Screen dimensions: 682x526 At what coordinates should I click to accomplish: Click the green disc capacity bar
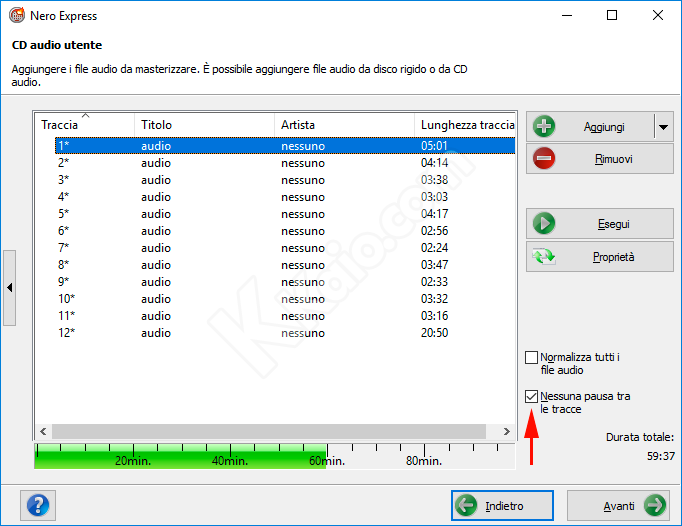tap(180, 456)
